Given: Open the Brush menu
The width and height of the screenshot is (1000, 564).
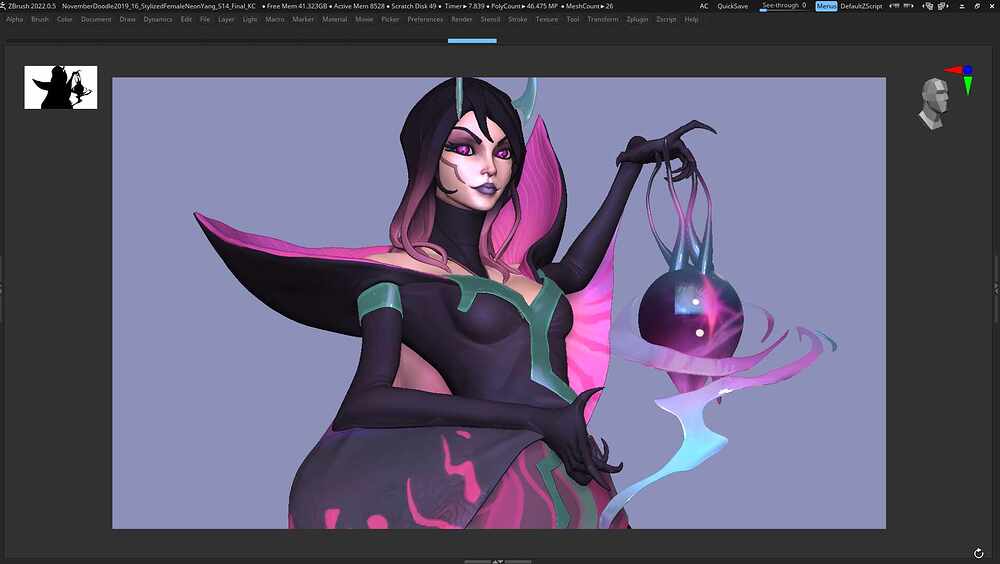Looking at the screenshot, I should click(40, 19).
